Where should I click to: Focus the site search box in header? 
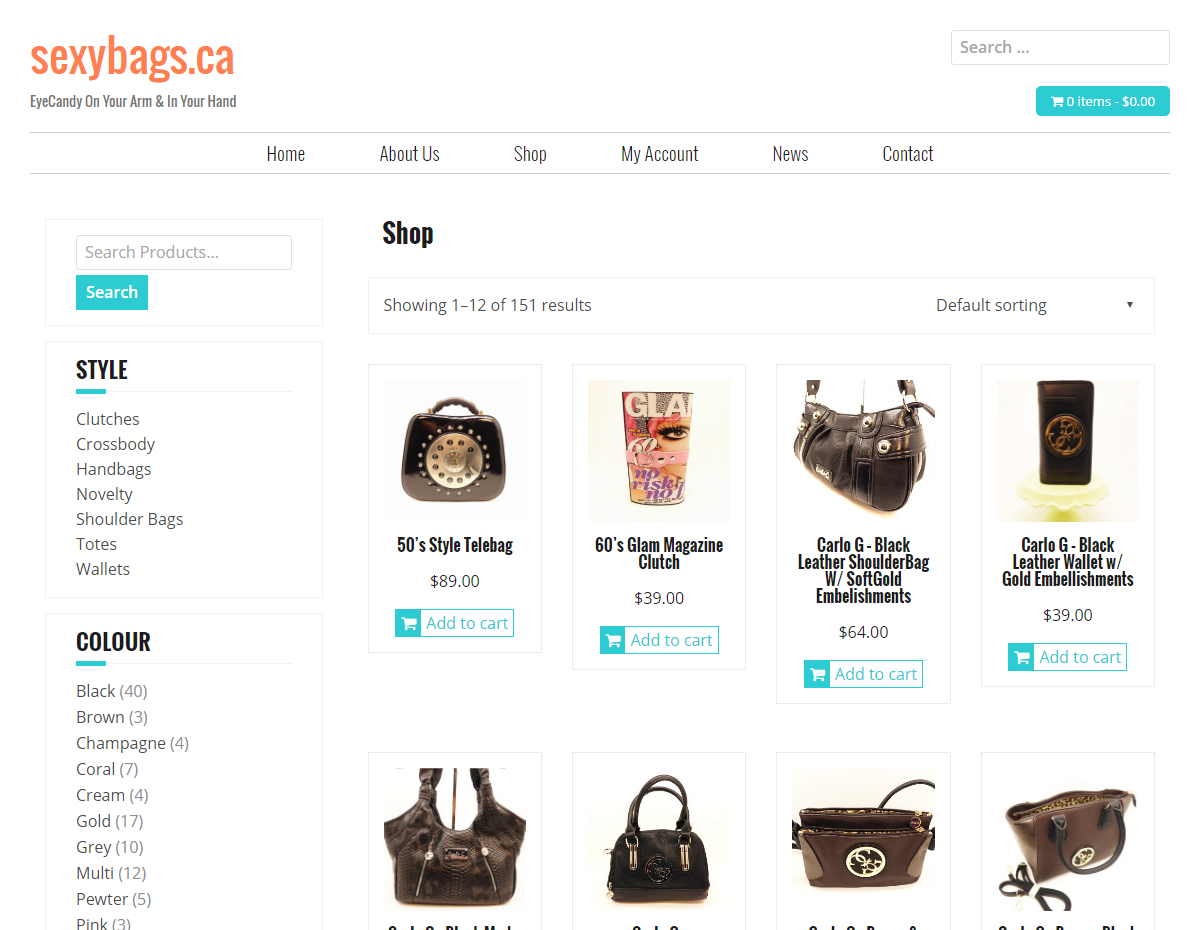click(x=1060, y=47)
